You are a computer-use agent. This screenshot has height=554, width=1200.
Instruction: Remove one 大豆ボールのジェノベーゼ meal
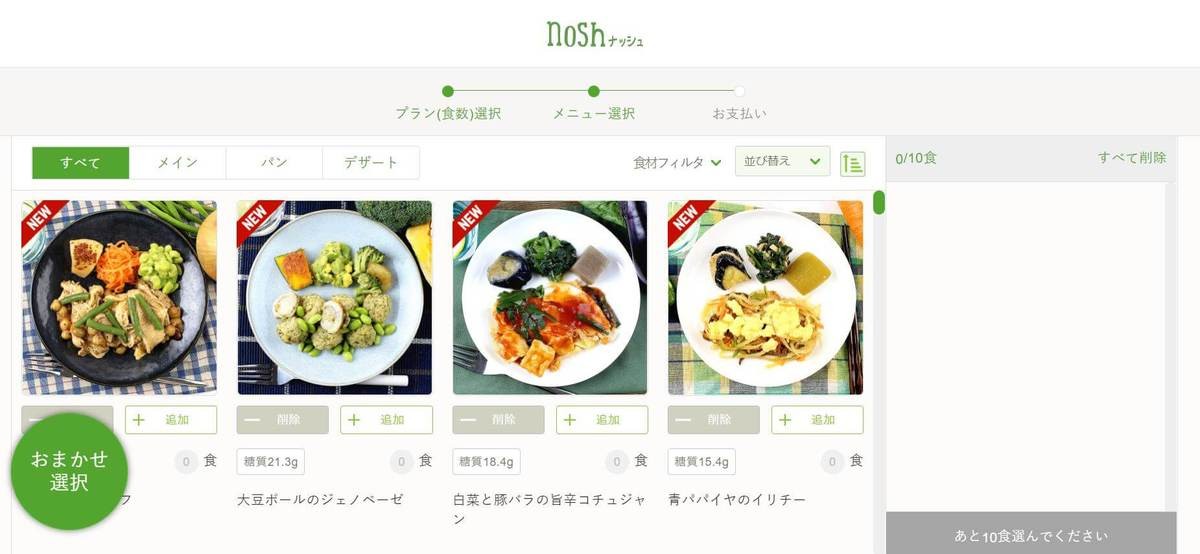click(x=283, y=420)
